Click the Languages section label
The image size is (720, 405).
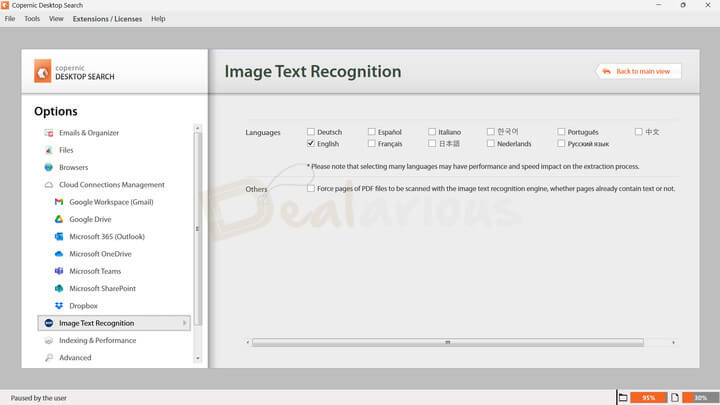pos(263,133)
